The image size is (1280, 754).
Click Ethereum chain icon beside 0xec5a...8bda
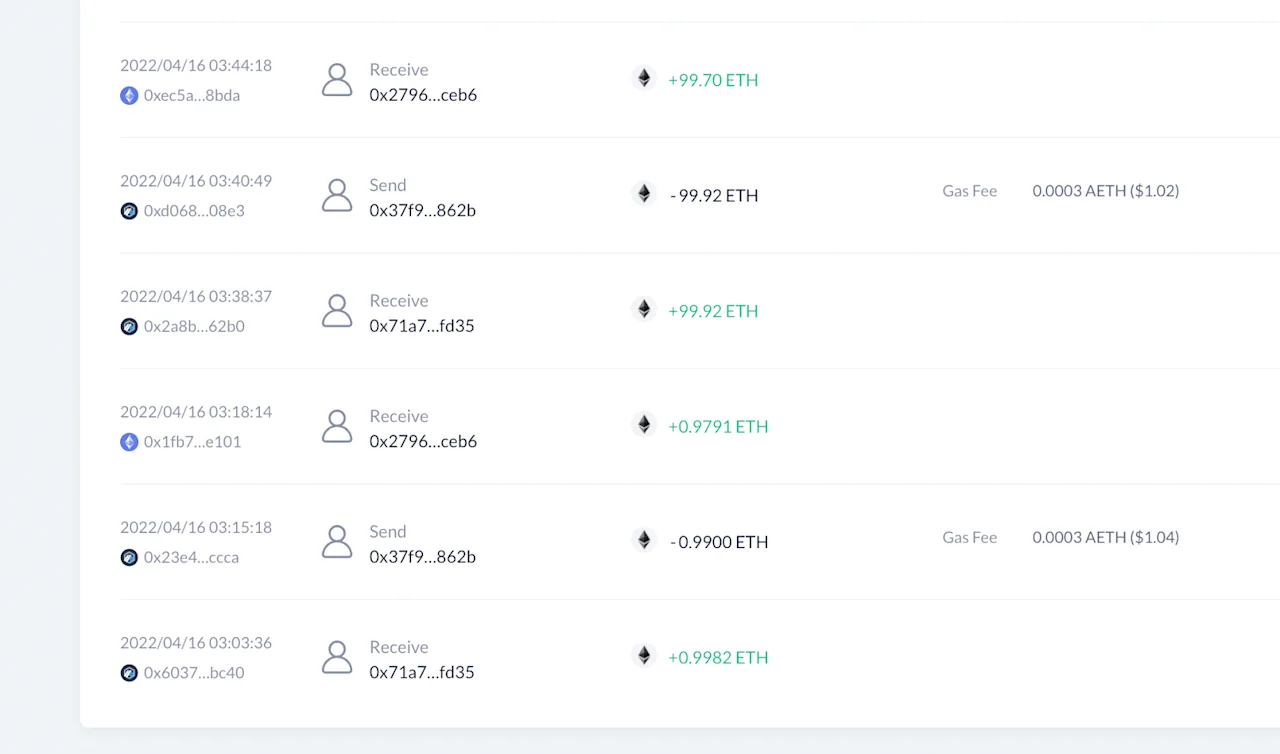(129, 96)
